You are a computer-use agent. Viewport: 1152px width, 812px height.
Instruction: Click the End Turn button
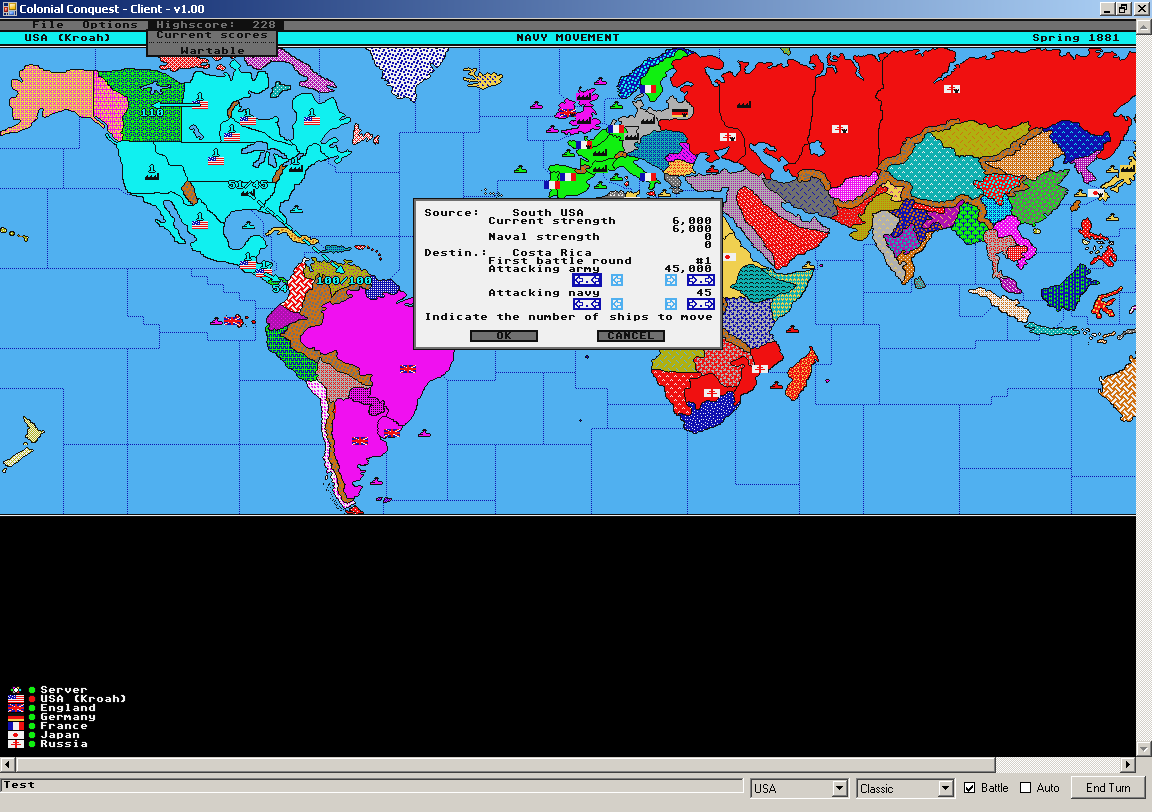coord(1108,788)
